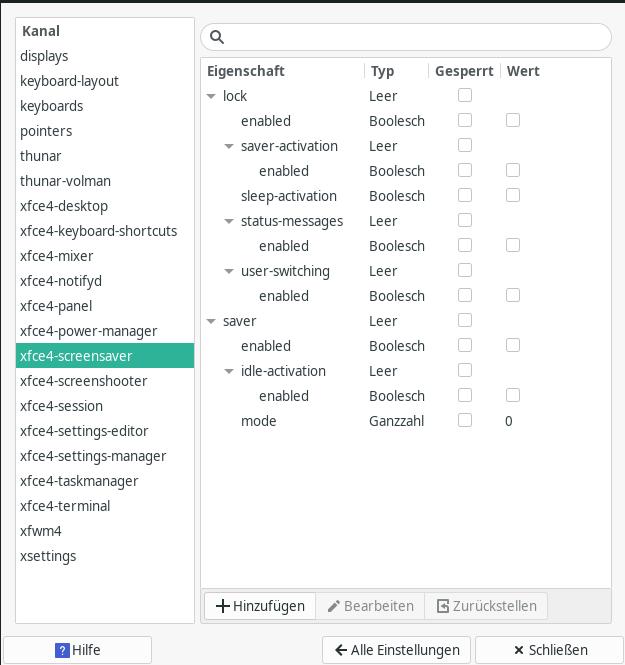Image resolution: width=625 pixels, height=665 pixels.
Task: Toggle Gesperrt checkbox for lock row
Action: click(x=465, y=95)
